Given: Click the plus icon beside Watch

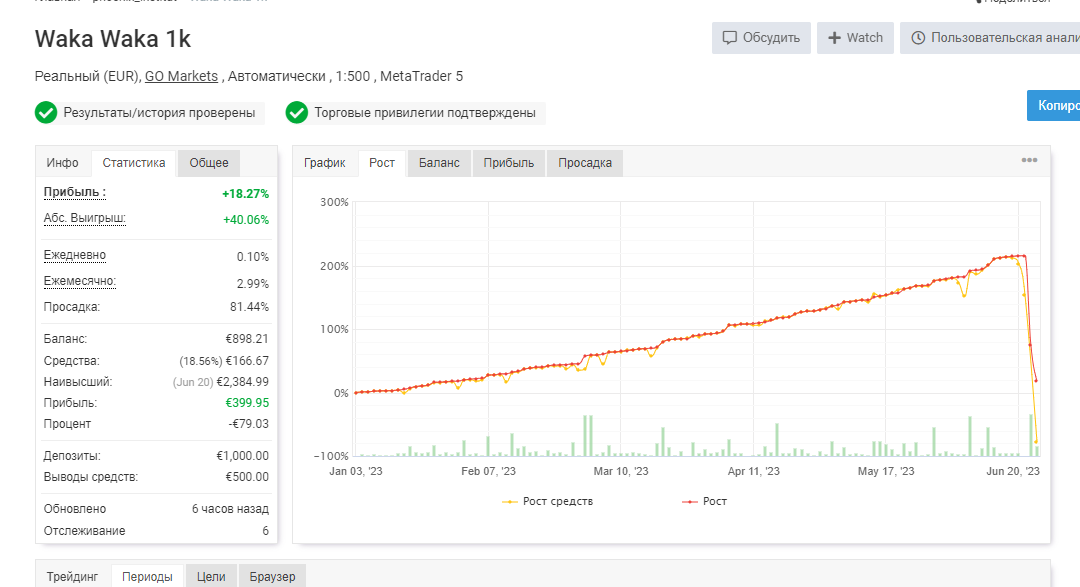Looking at the screenshot, I should point(834,38).
